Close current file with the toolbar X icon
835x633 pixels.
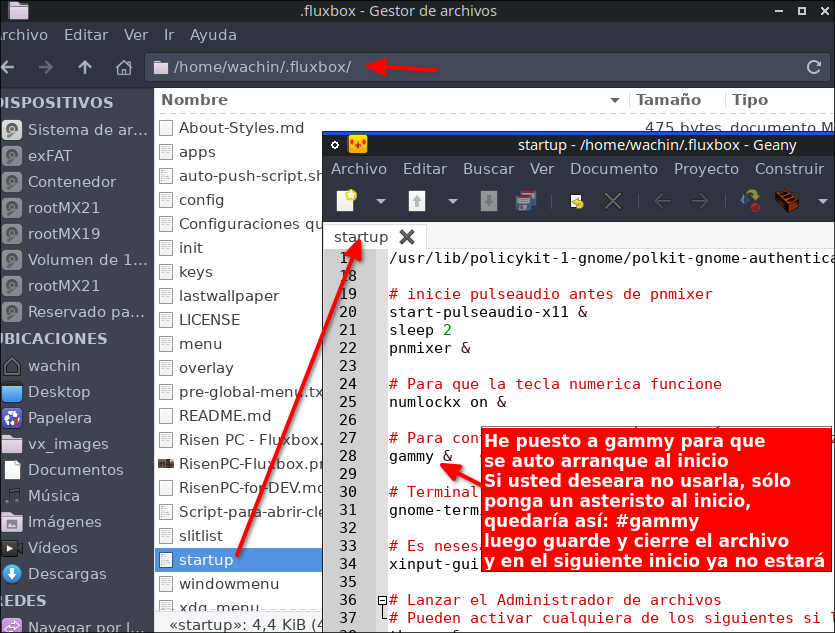click(613, 201)
